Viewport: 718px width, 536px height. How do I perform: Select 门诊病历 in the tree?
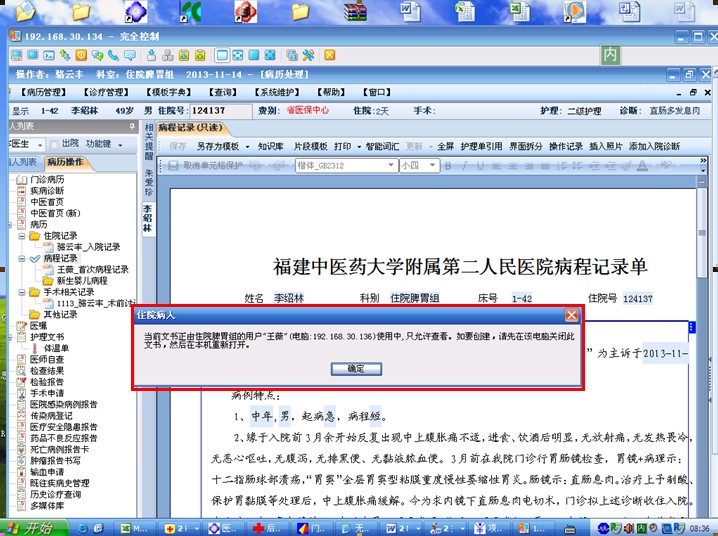[x=47, y=179]
